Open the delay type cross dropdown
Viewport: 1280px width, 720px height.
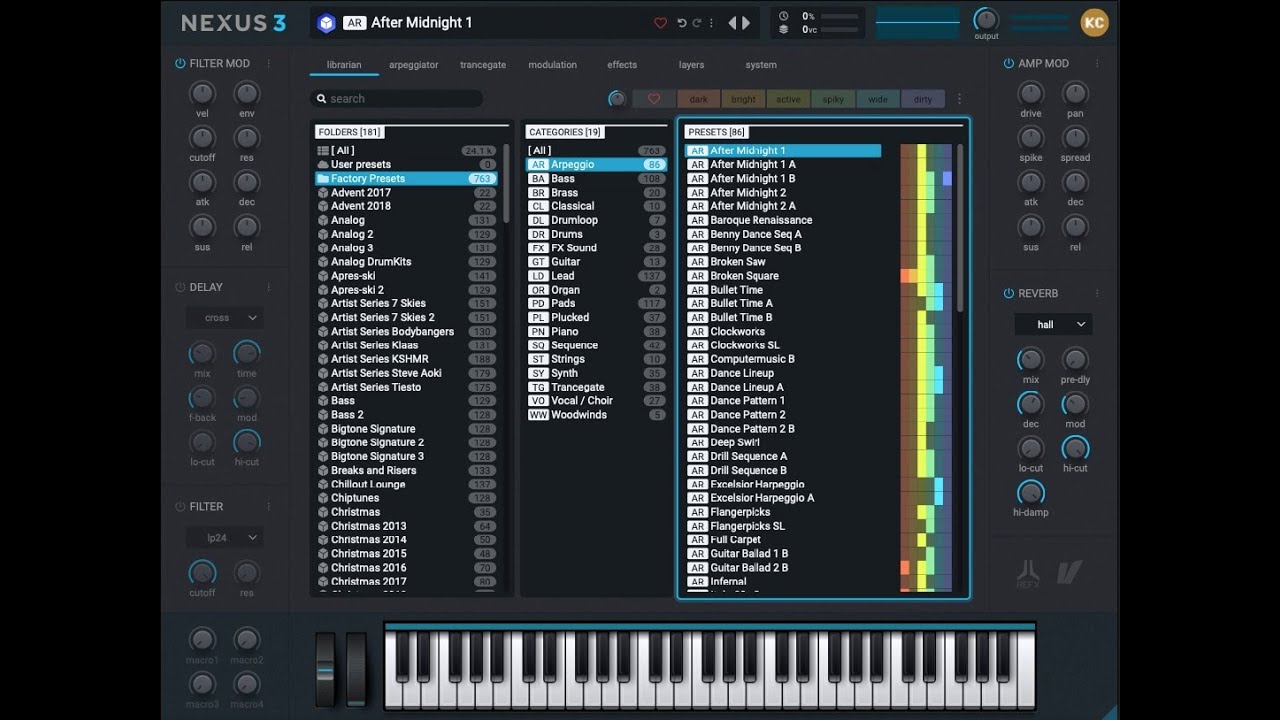[x=225, y=318]
